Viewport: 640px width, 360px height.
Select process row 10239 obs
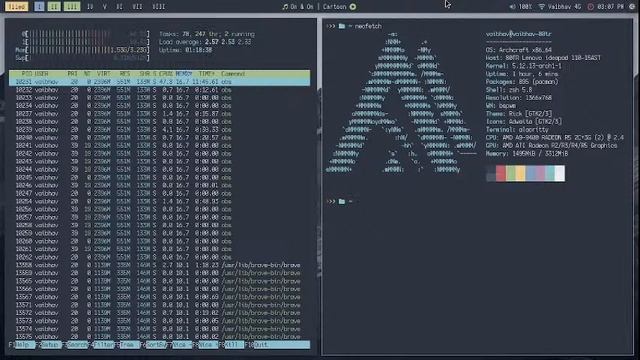pyautogui.click(x=160, y=130)
